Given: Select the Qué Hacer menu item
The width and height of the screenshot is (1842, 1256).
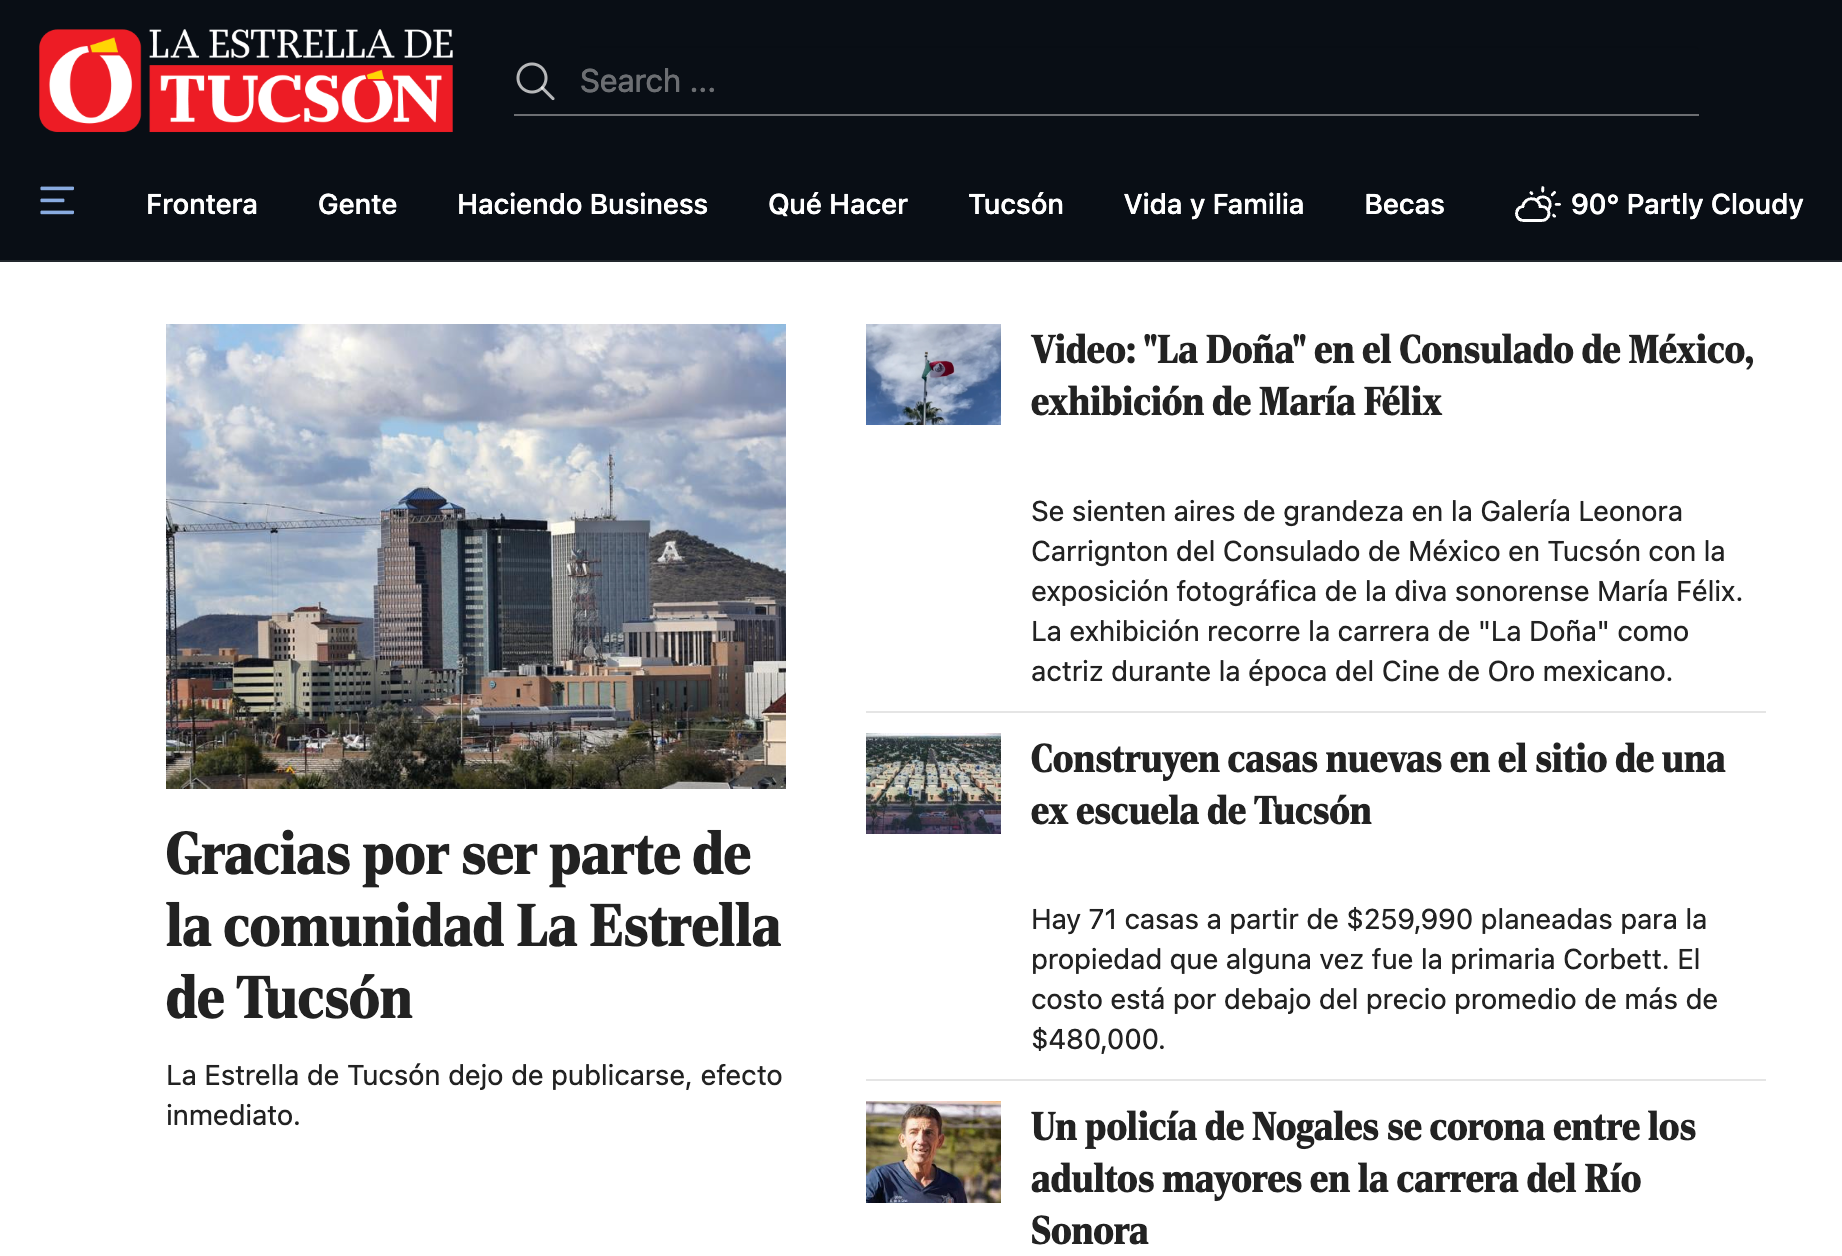Looking at the screenshot, I should 838,204.
